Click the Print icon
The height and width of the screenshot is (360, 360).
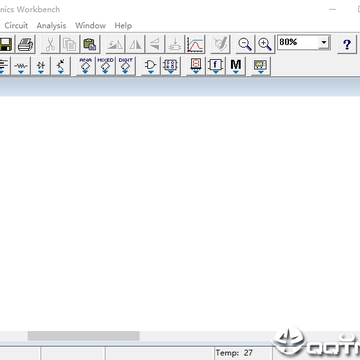pyautogui.click(x=25, y=44)
